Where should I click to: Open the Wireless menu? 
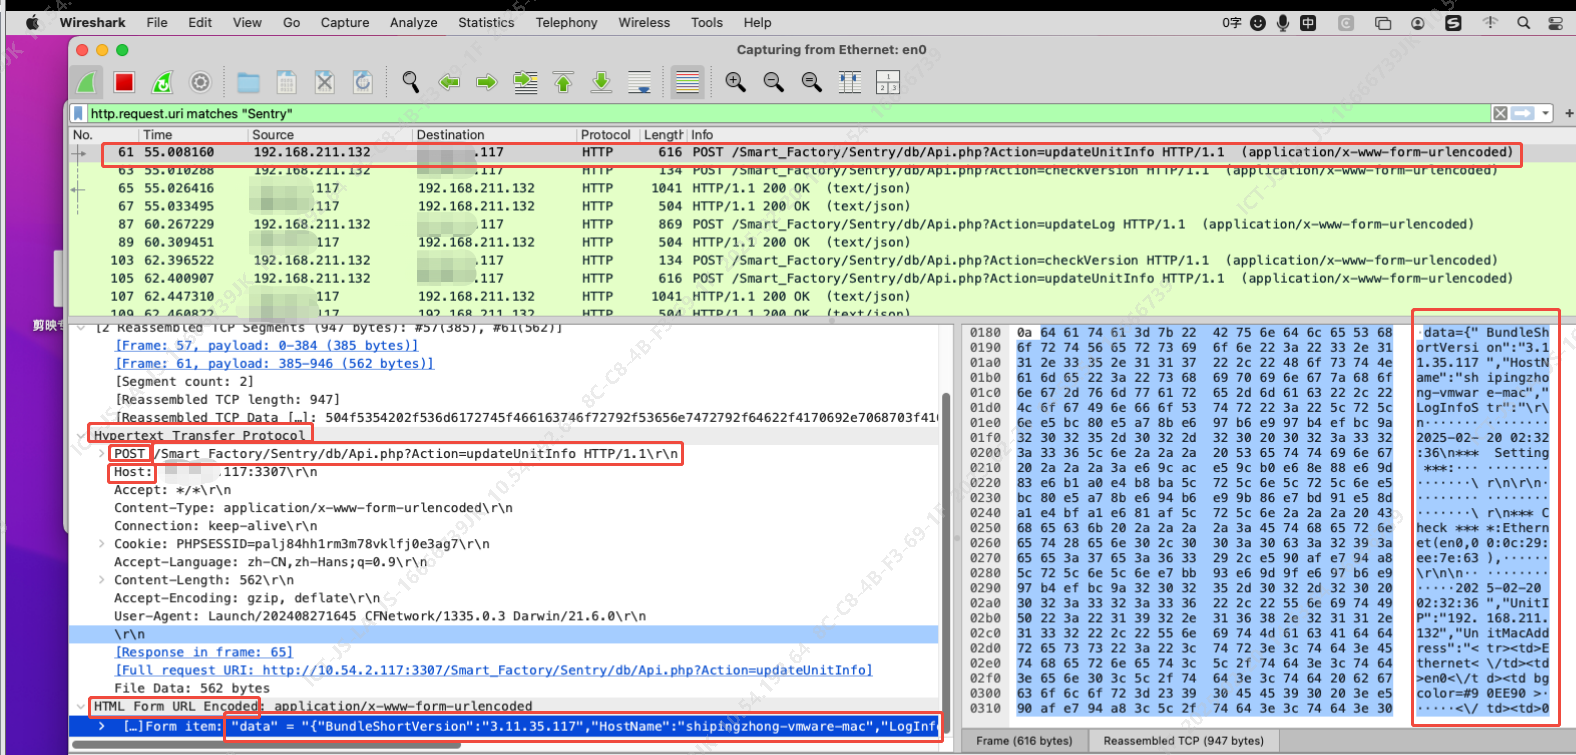point(644,22)
